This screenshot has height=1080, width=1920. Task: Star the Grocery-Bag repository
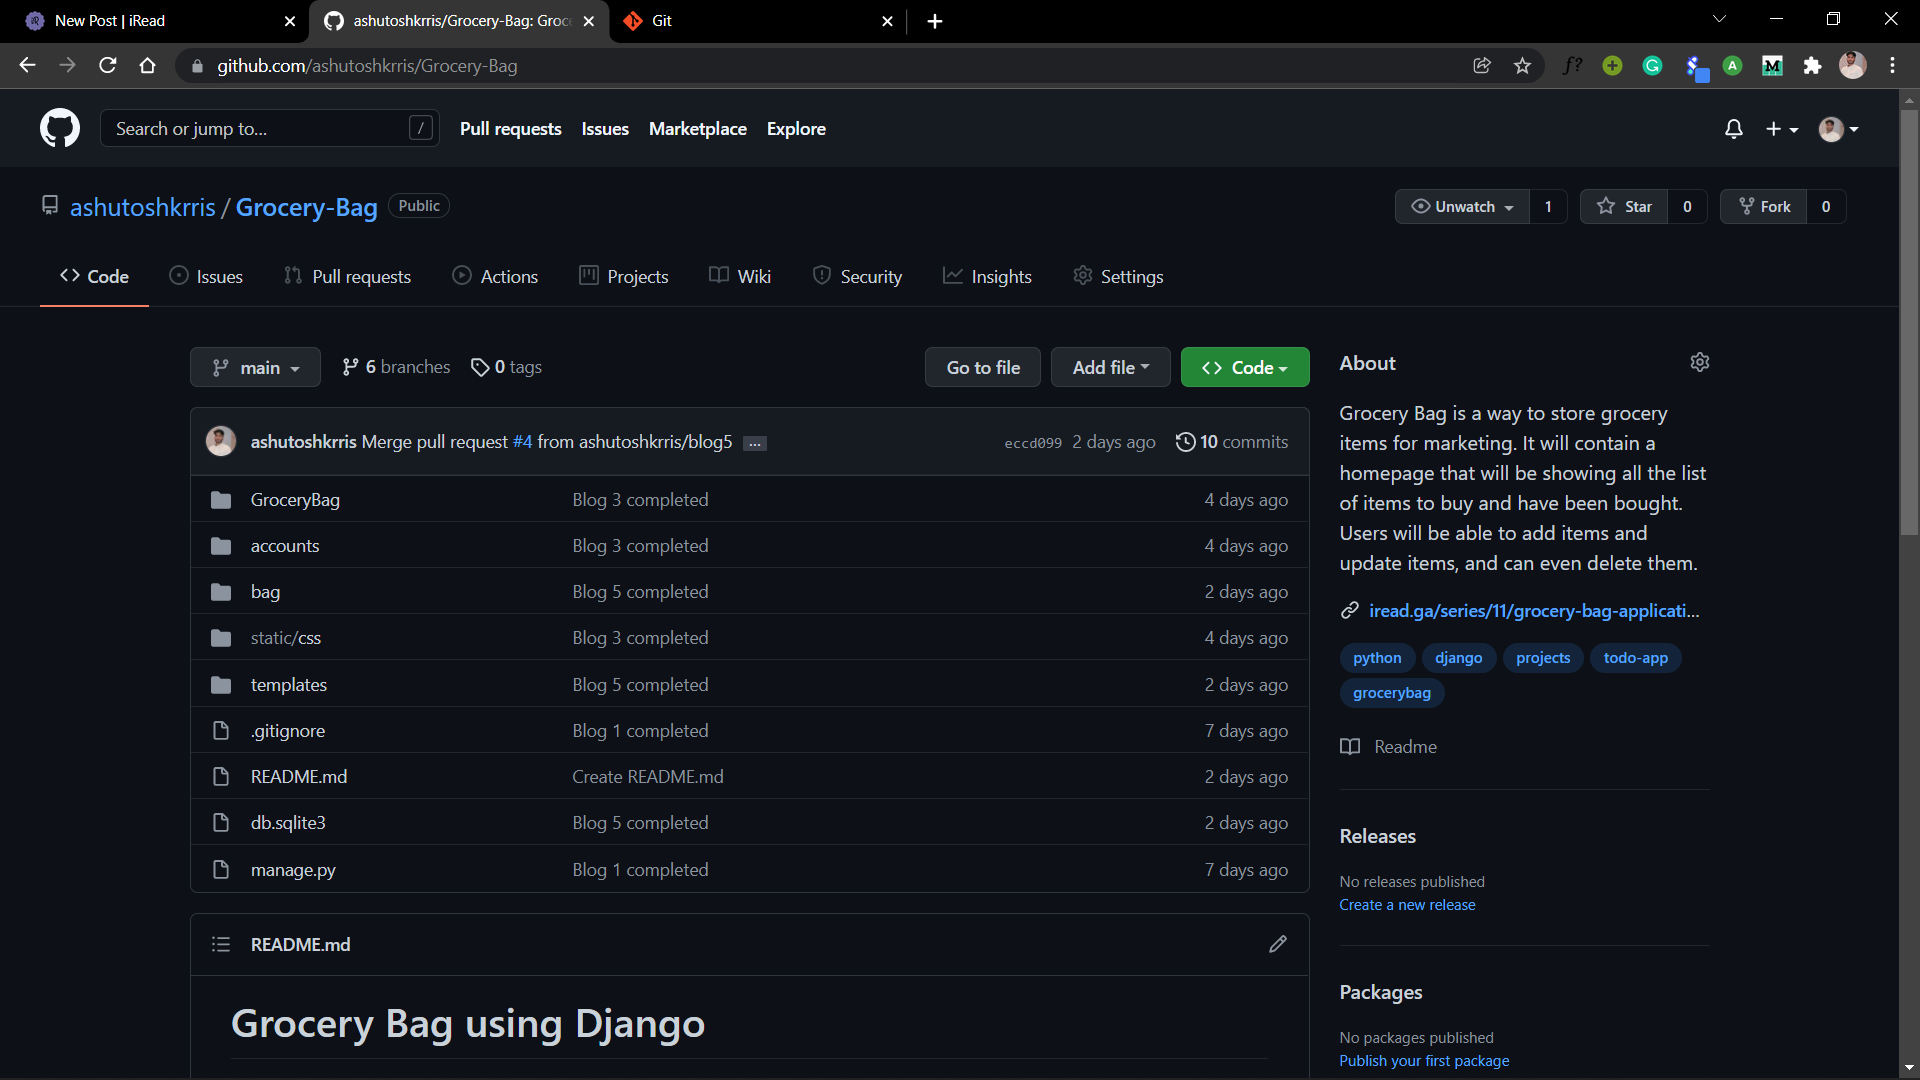1624,206
